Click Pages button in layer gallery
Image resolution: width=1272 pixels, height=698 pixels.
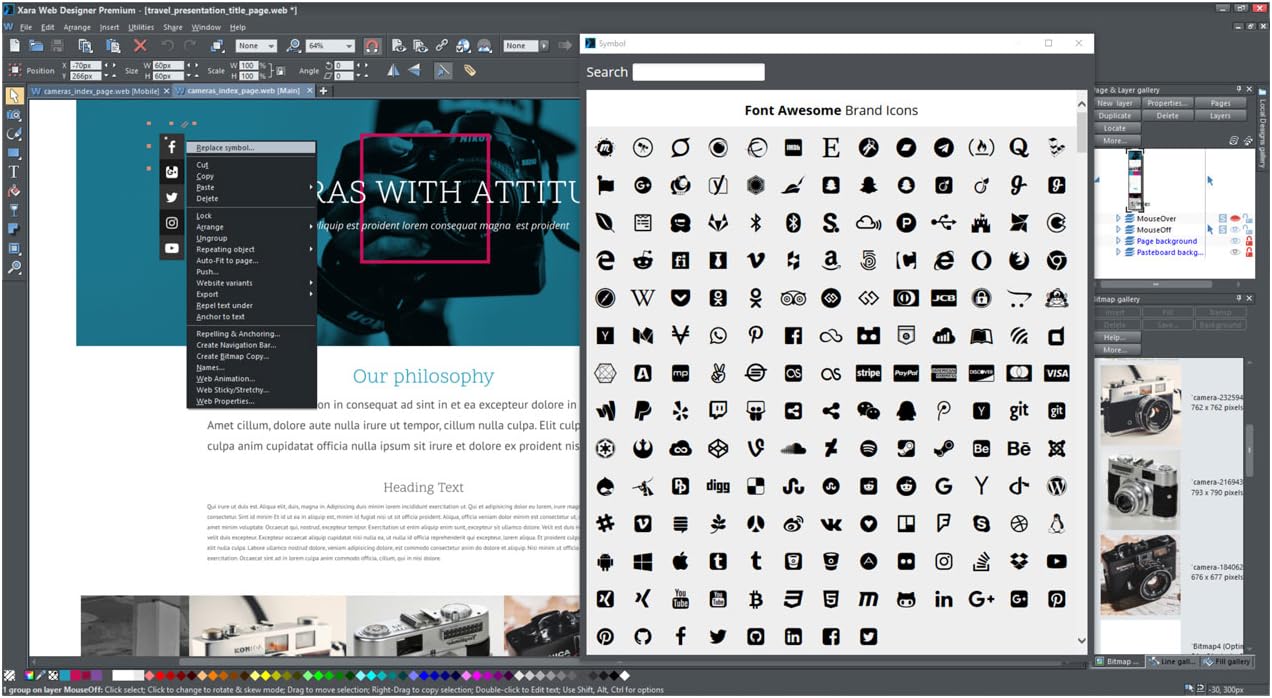tap(1220, 103)
